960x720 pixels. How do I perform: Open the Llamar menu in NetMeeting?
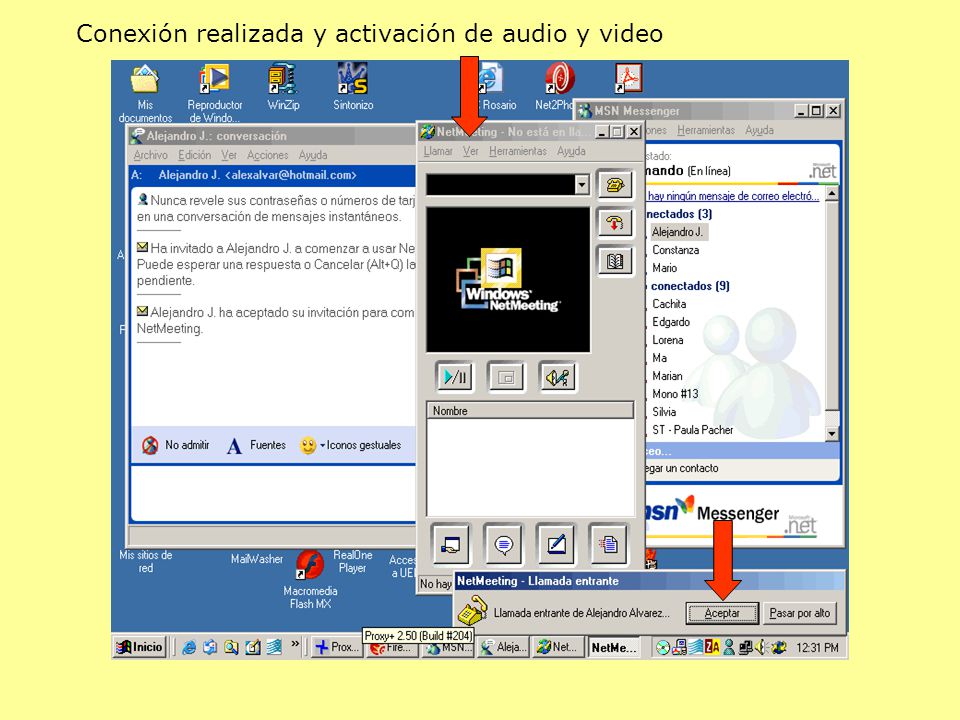(x=438, y=151)
